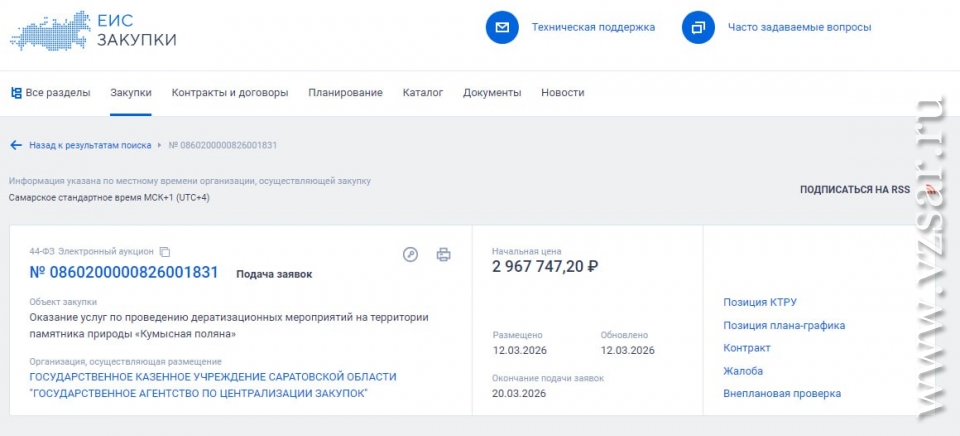960x436 pixels.
Task: Click the Позиция КТРУ link
Action: pos(760,302)
